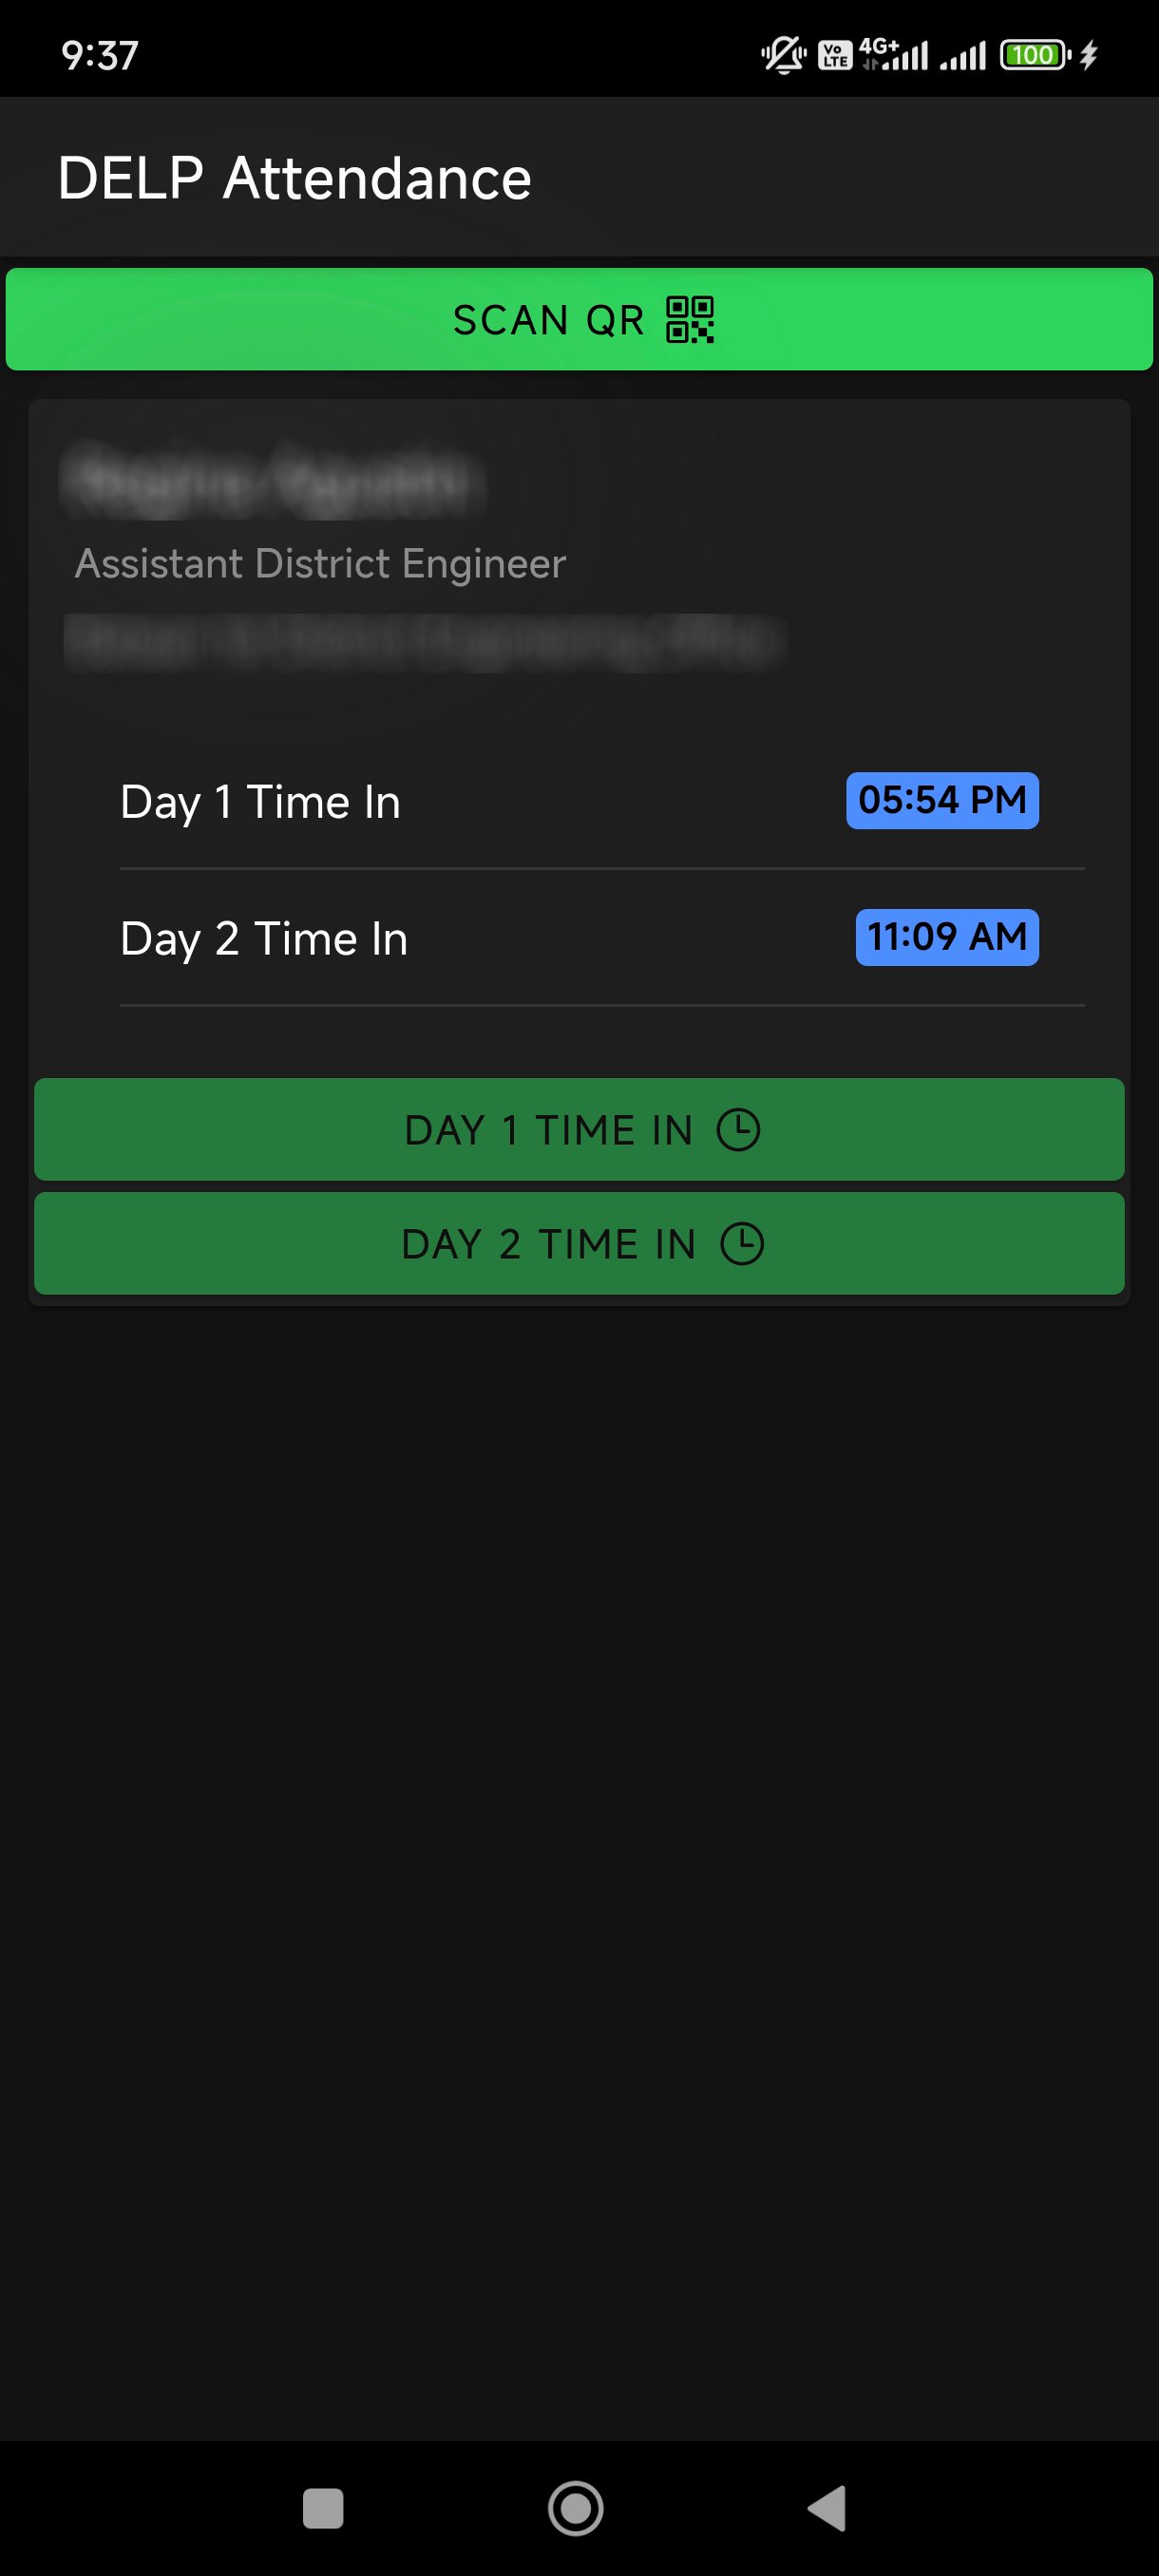Tap the charging bolt icon
The image size is (1159, 2576).
pos(1089,55)
